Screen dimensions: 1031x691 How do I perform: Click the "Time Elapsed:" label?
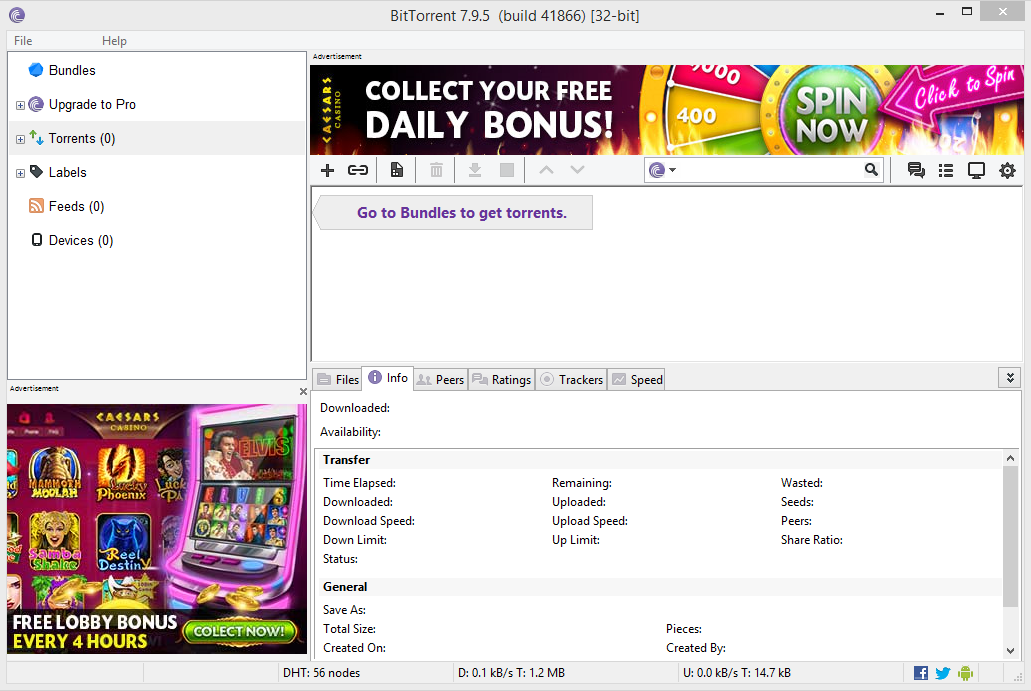tap(359, 483)
